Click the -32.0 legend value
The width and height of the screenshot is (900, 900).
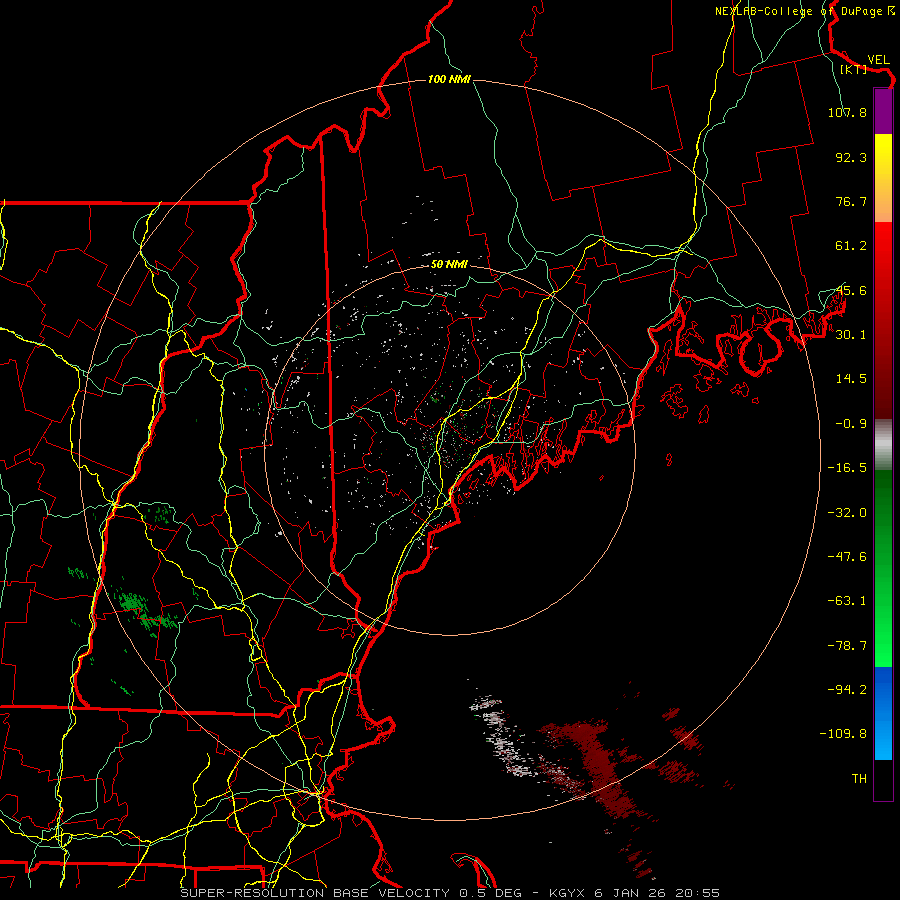pyautogui.click(x=847, y=513)
